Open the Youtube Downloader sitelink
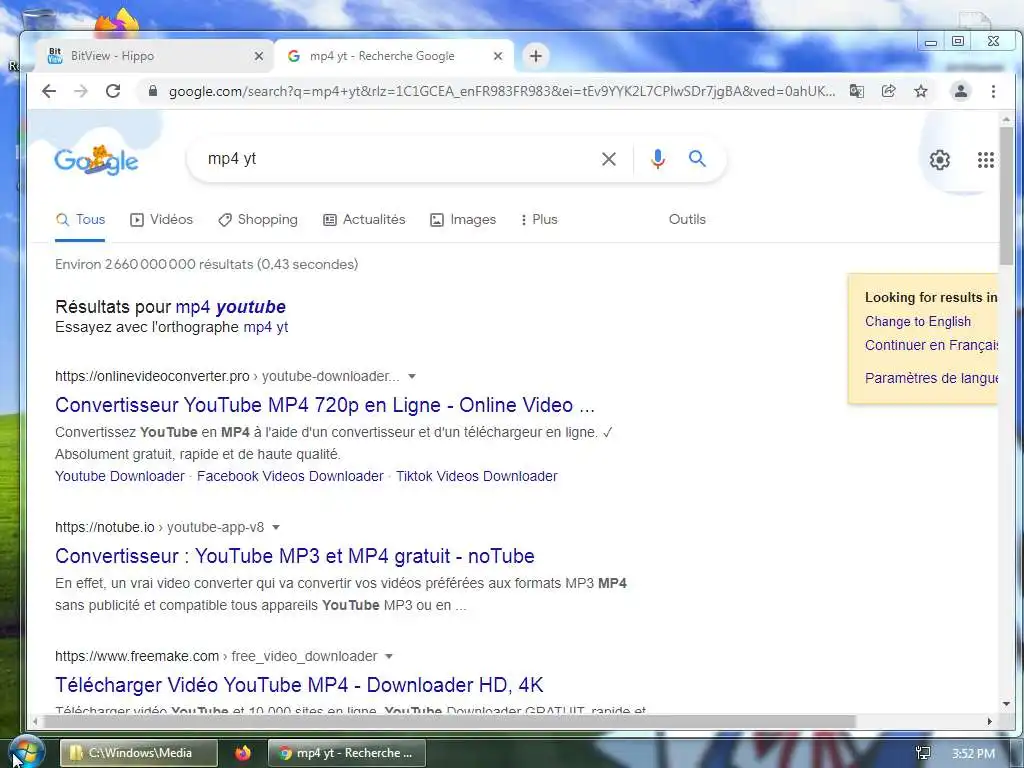 pos(120,476)
